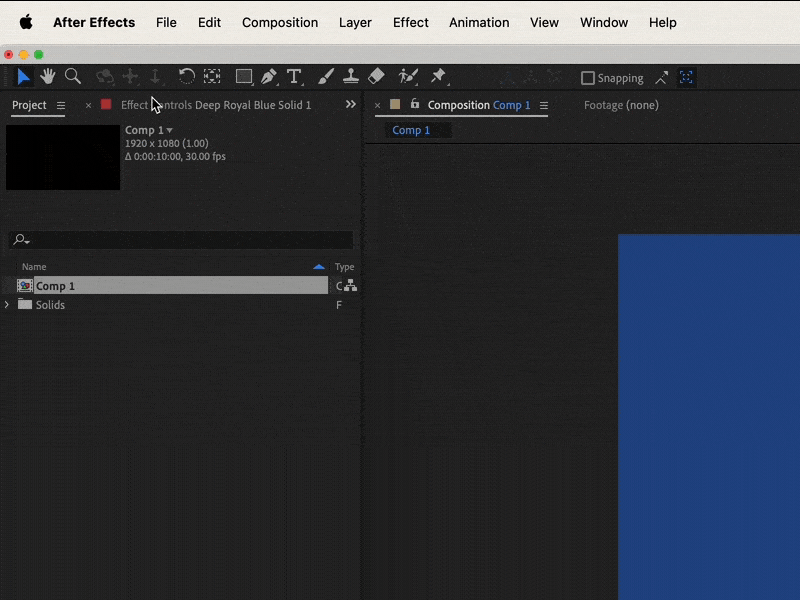Click the Name column header

pos(34,267)
